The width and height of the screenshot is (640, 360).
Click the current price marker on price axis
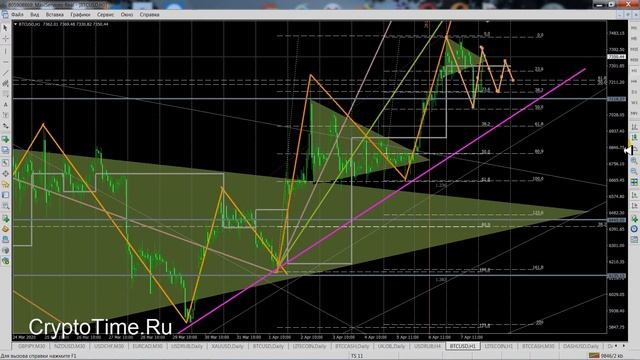pyautogui.click(x=616, y=57)
